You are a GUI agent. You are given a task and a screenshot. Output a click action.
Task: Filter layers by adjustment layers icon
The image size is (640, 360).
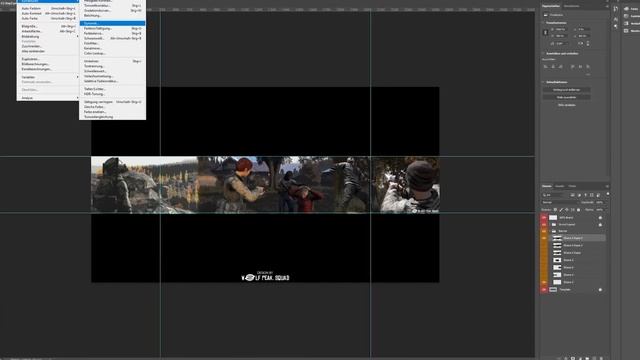[579, 195]
